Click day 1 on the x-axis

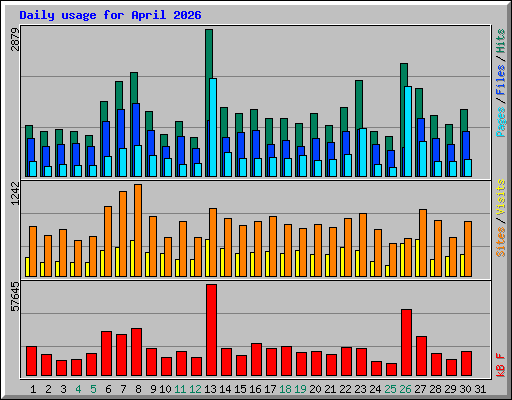pyautogui.click(x=33, y=389)
